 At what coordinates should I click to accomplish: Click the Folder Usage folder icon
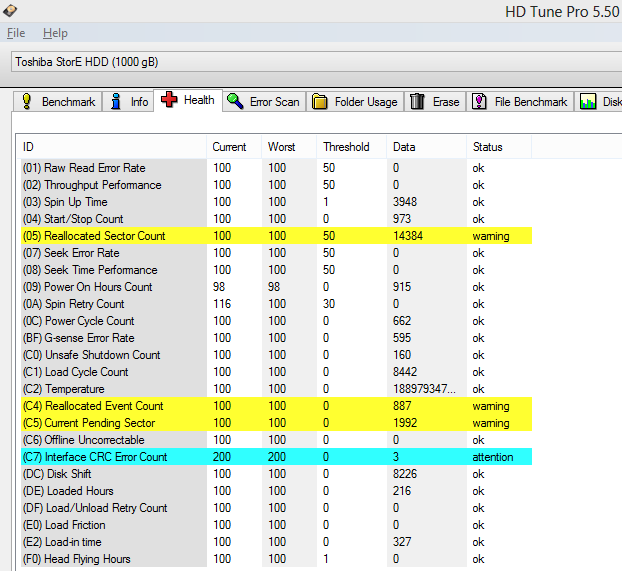point(319,102)
